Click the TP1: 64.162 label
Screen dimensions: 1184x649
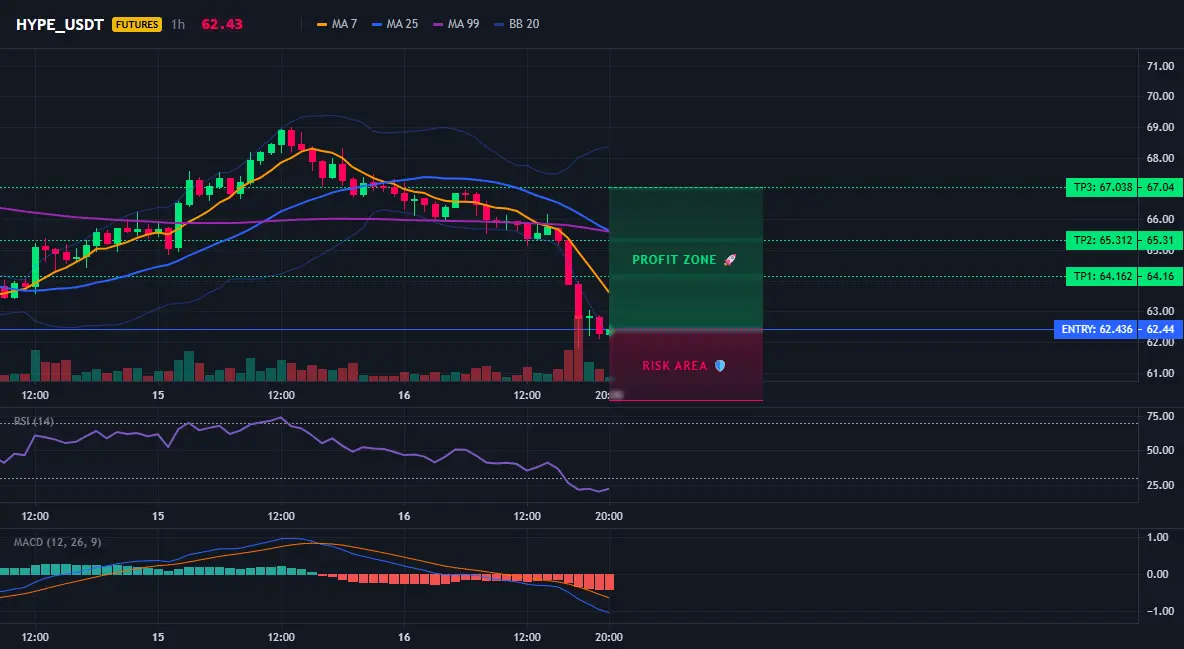tap(1102, 277)
